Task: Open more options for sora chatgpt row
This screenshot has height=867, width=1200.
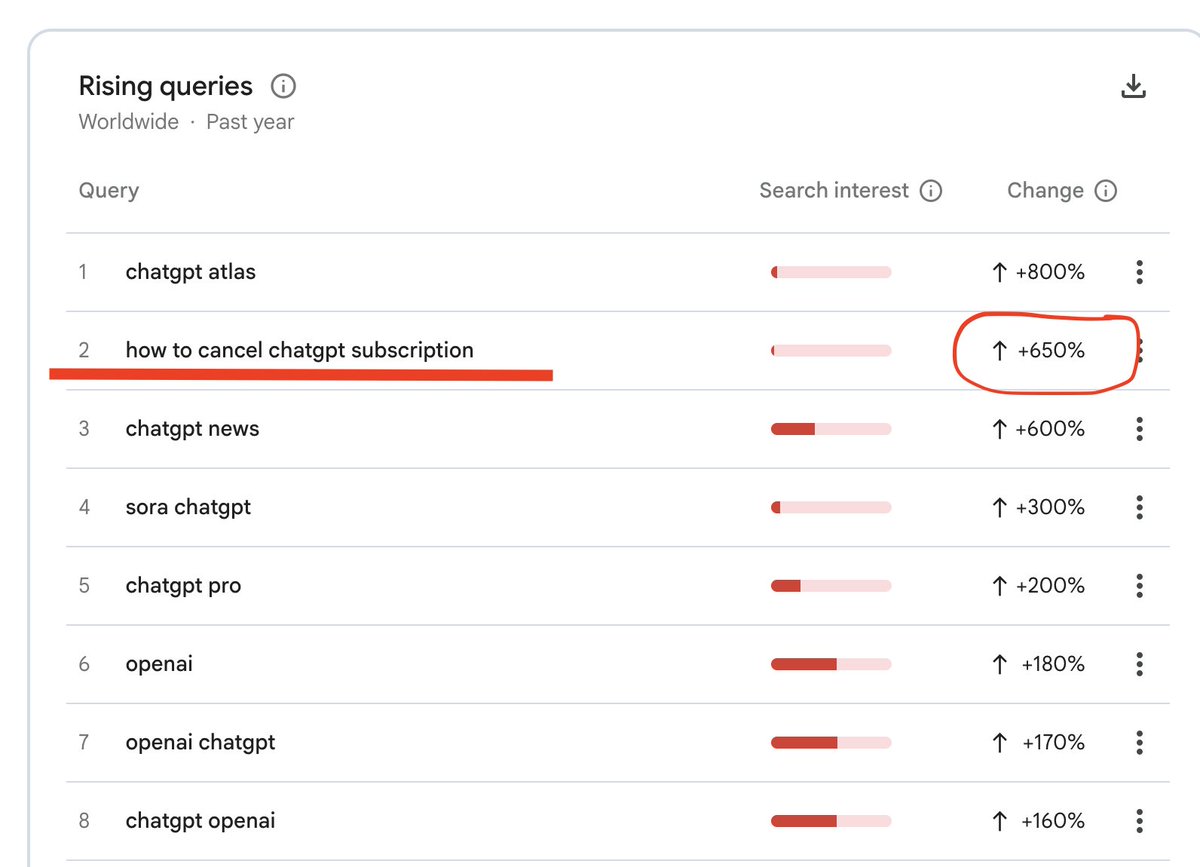Action: tap(1139, 507)
